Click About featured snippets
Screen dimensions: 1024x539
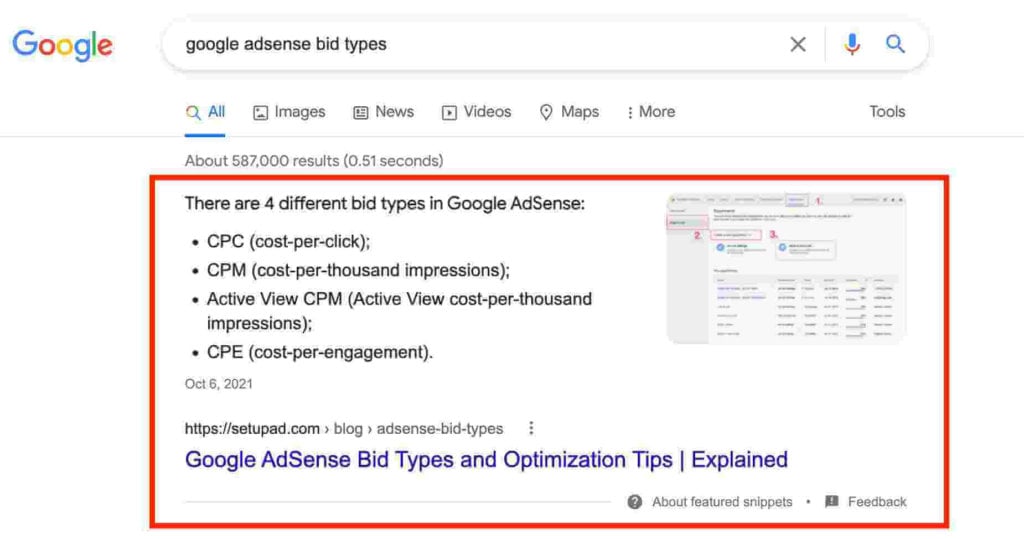coord(722,502)
